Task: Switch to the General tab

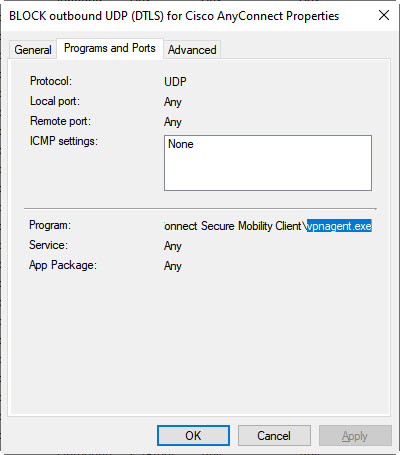Action: [32, 50]
